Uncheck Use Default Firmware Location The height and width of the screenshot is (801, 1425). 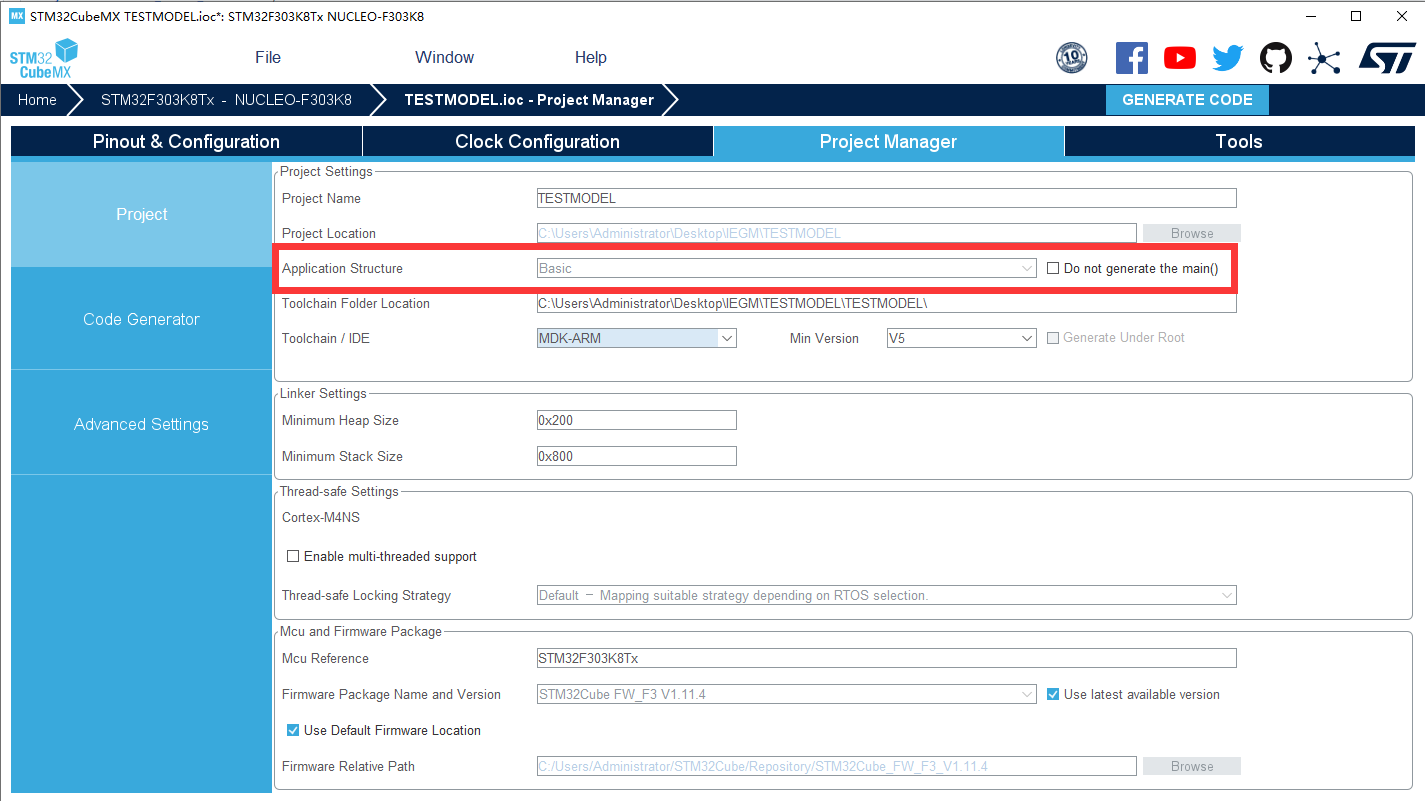(x=293, y=730)
